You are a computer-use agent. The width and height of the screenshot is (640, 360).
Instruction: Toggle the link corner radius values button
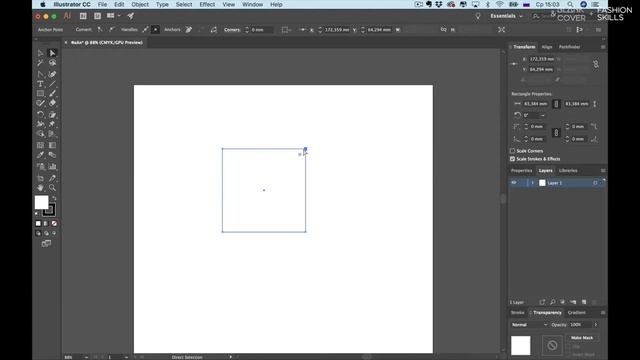coord(556,133)
